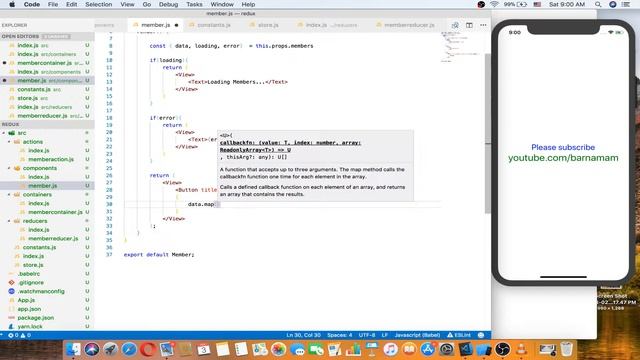Click the ESLint status bar item
This screenshot has width=640, height=360.
tap(459, 335)
